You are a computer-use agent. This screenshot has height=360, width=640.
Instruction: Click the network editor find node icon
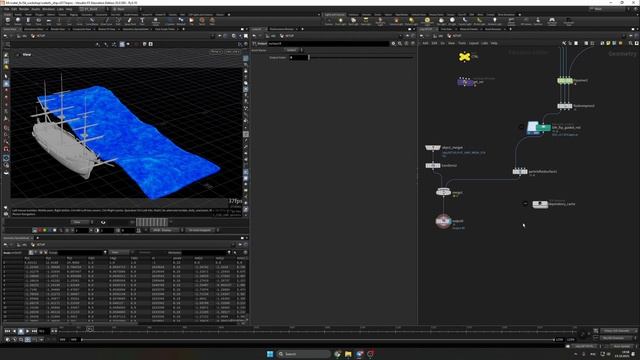[x=631, y=43]
